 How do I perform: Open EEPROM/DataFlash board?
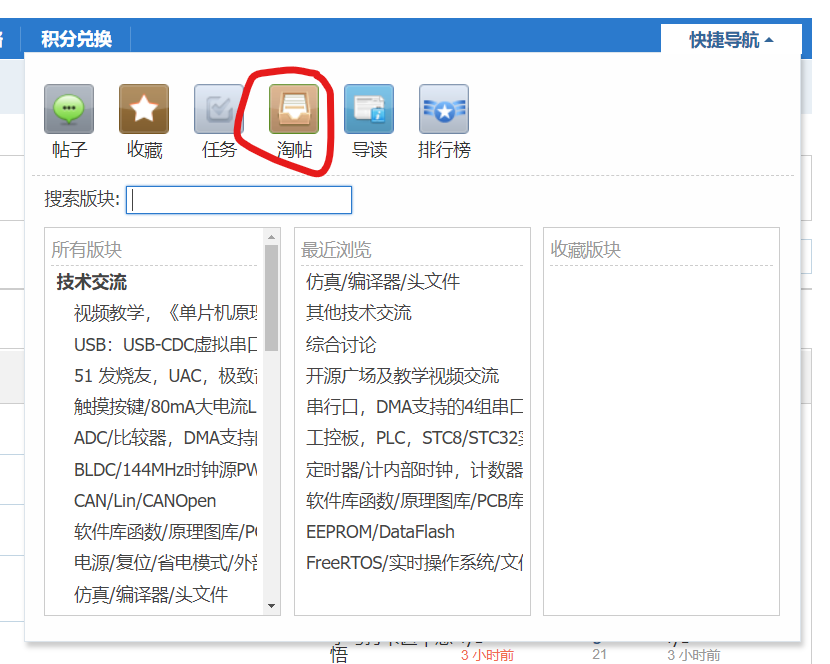point(380,532)
